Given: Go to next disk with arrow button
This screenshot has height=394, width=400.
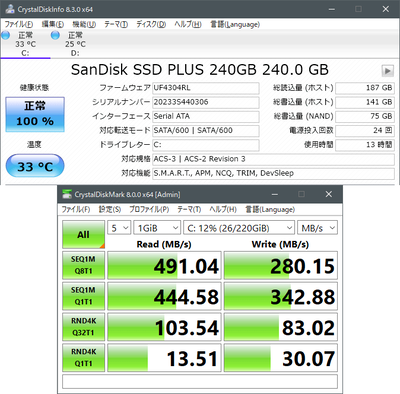Looking at the screenshot, I should click(387, 71).
